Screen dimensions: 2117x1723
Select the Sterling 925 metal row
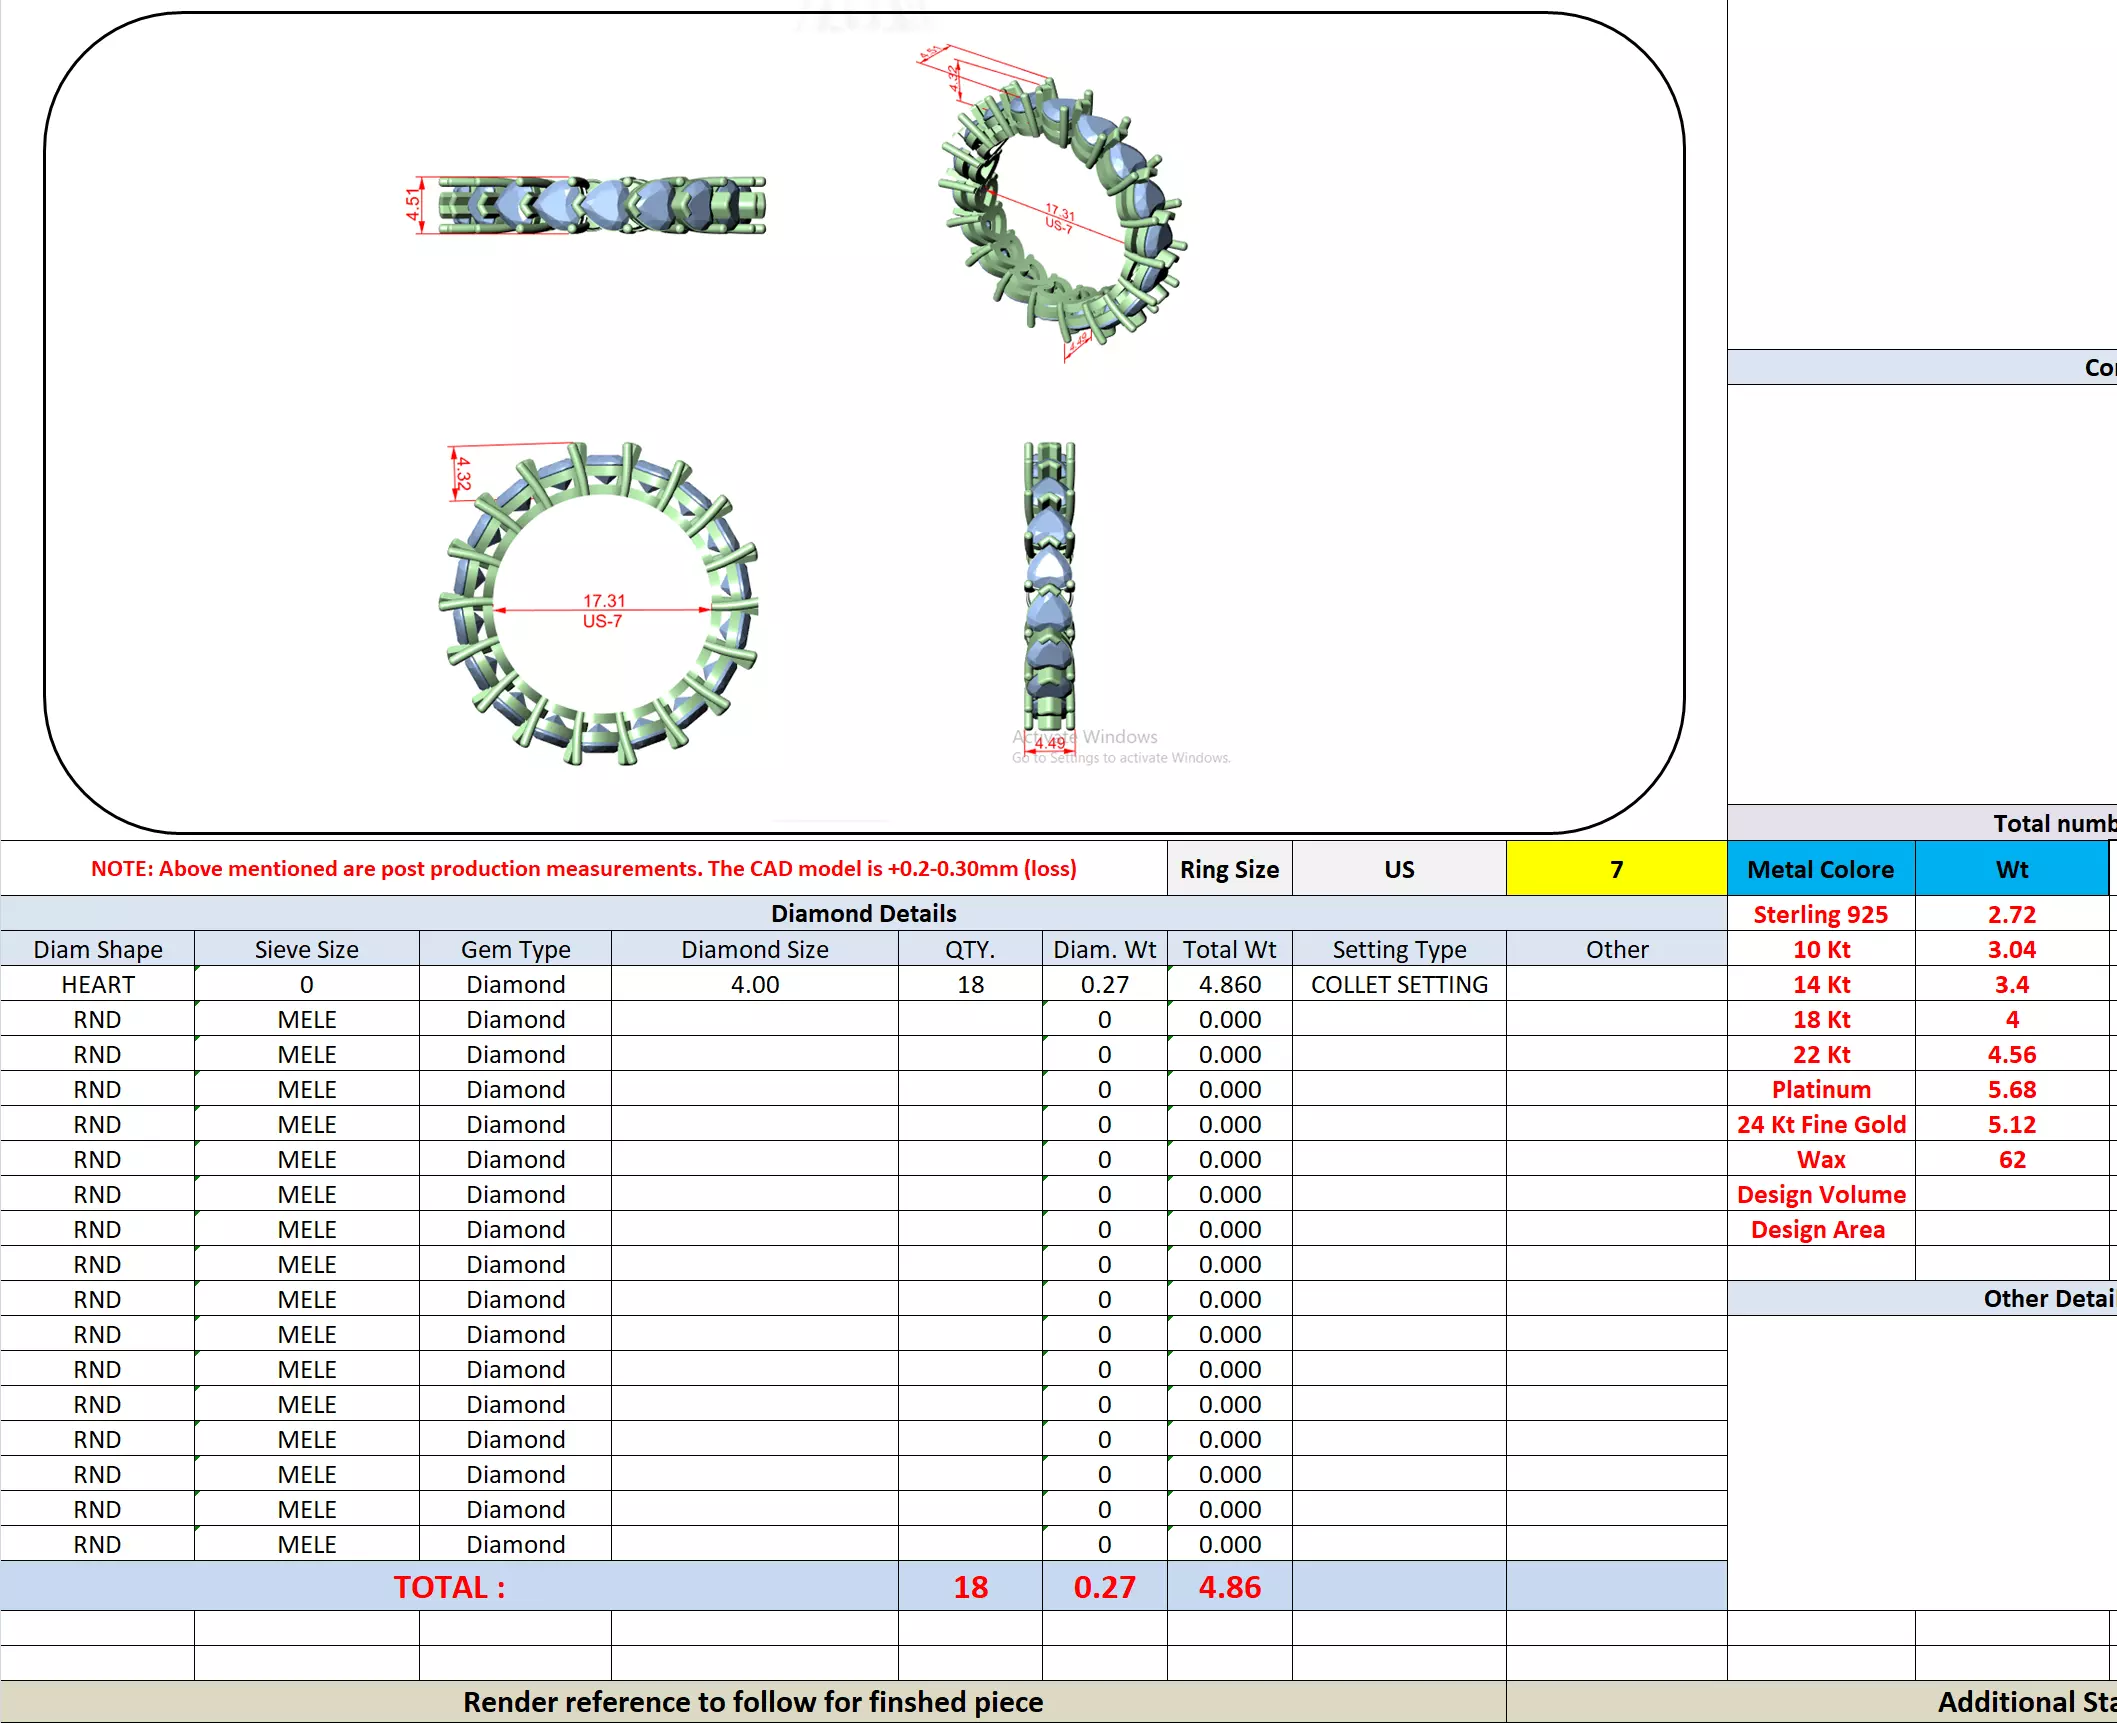tap(1820, 914)
